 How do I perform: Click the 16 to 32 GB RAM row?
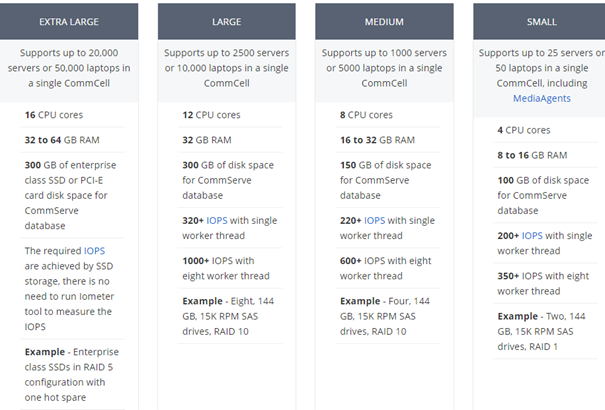[x=388, y=140]
